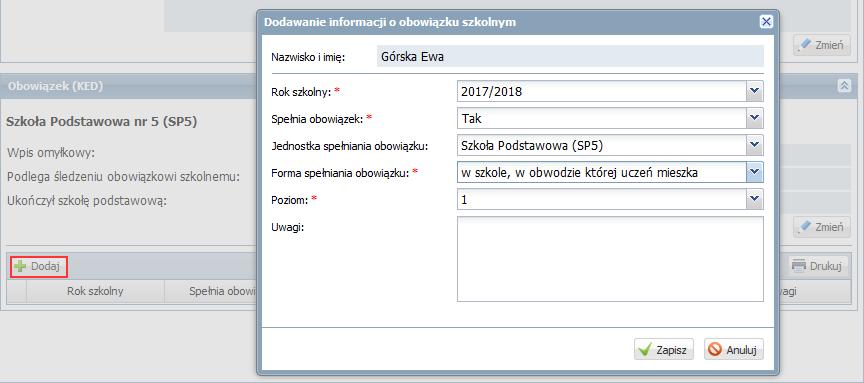Click 'Podlega śledzeniu obowiązkowi szkolnemu:' label
The width and height of the screenshot is (864, 383).
[123, 177]
